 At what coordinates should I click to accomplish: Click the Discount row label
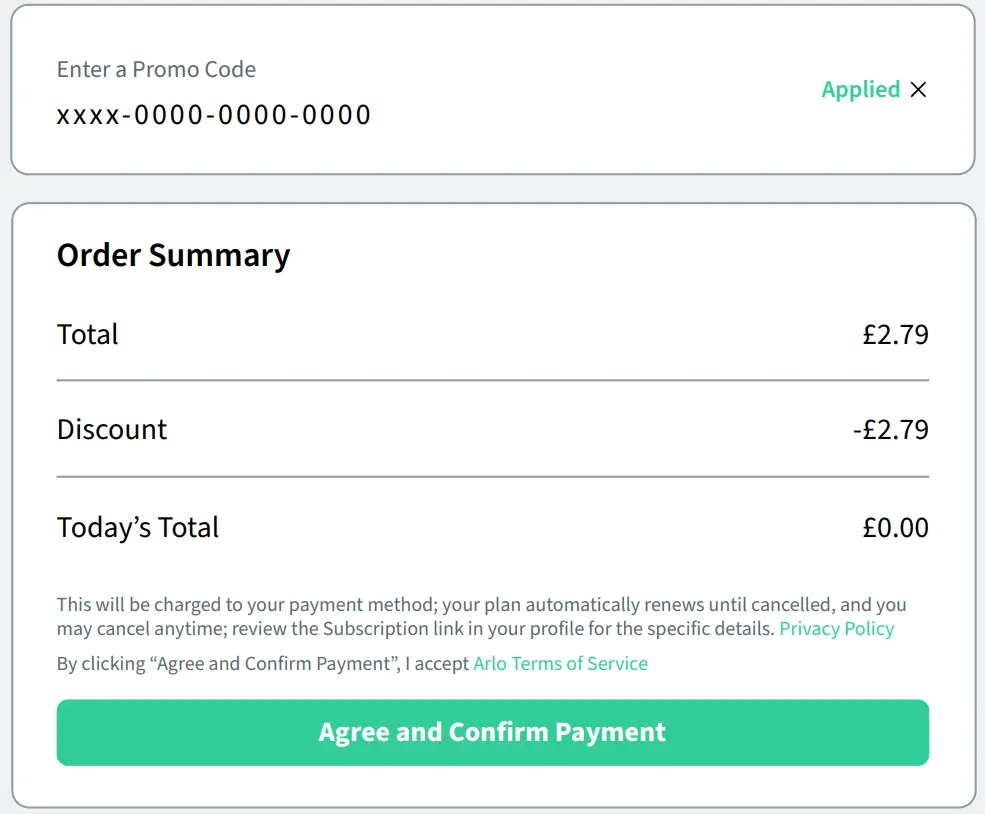click(x=112, y=430)
